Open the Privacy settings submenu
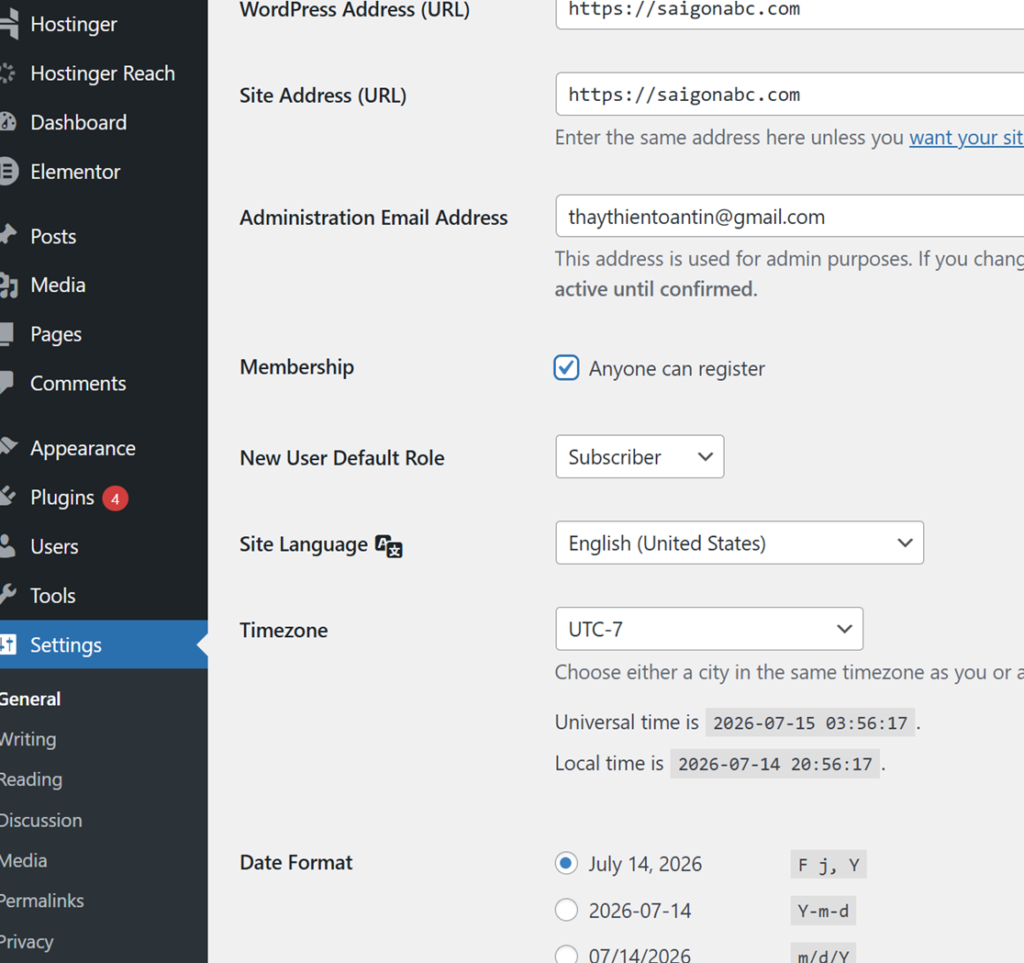 (27, 941)
